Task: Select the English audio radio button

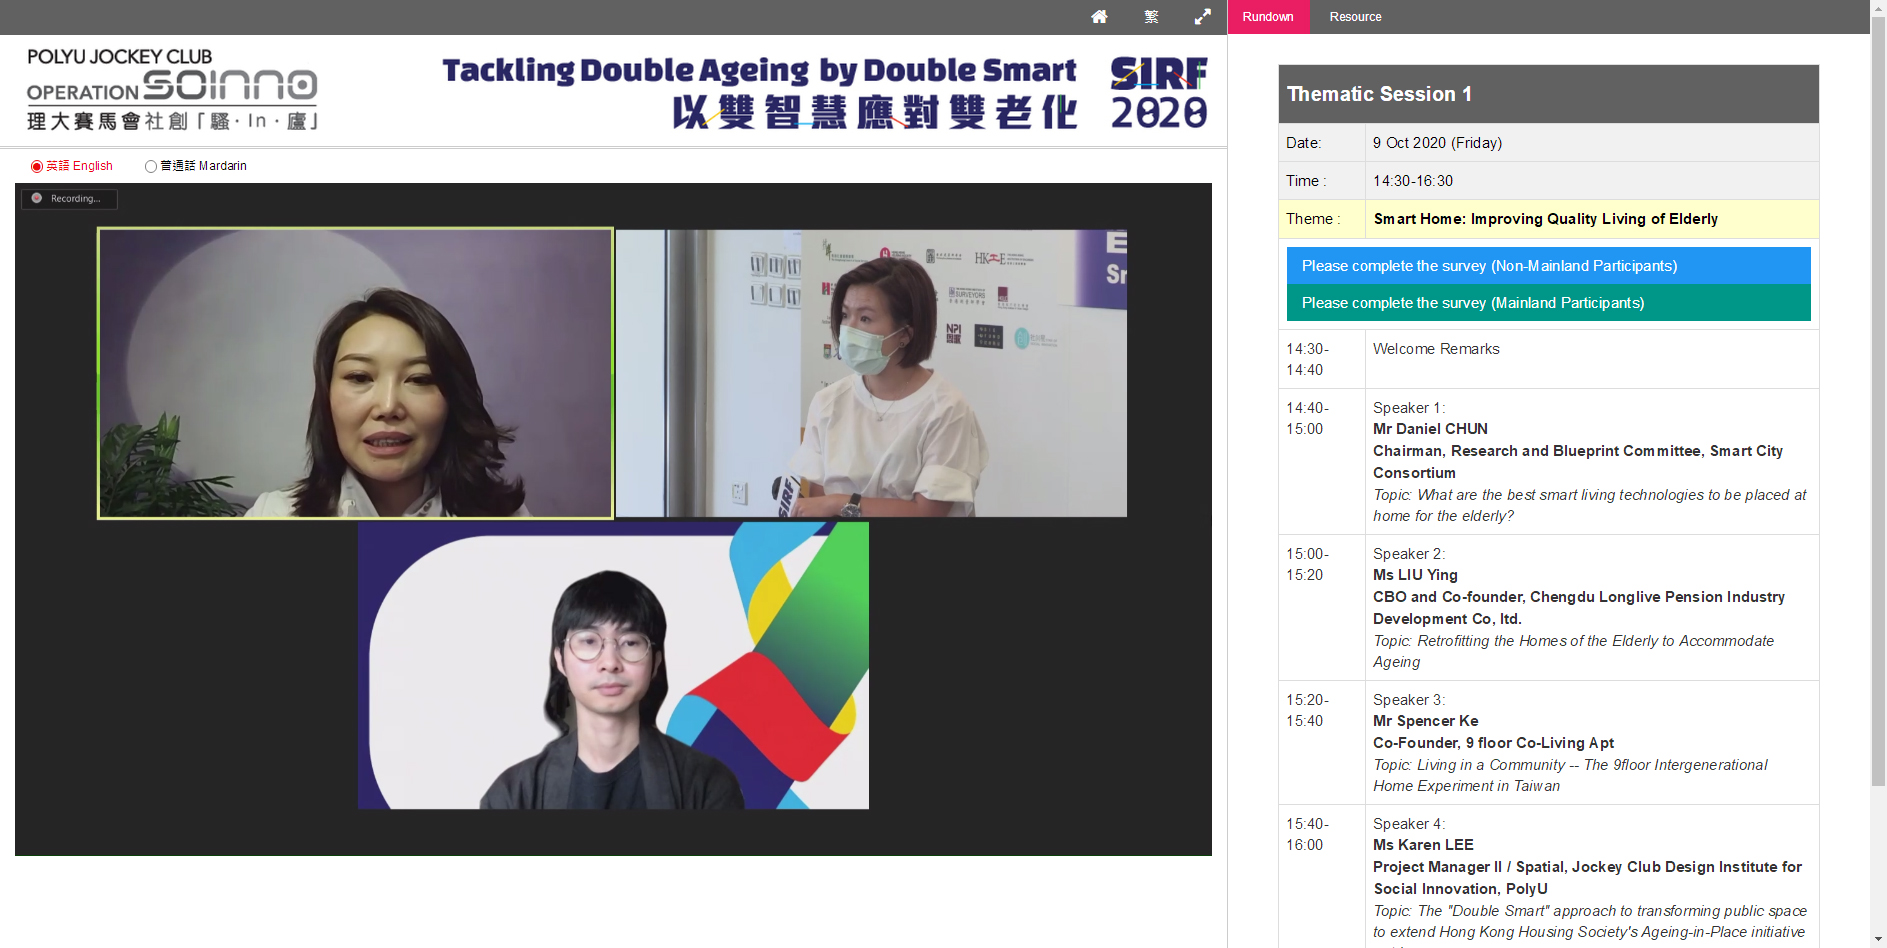Action: [x=37, y=166]
